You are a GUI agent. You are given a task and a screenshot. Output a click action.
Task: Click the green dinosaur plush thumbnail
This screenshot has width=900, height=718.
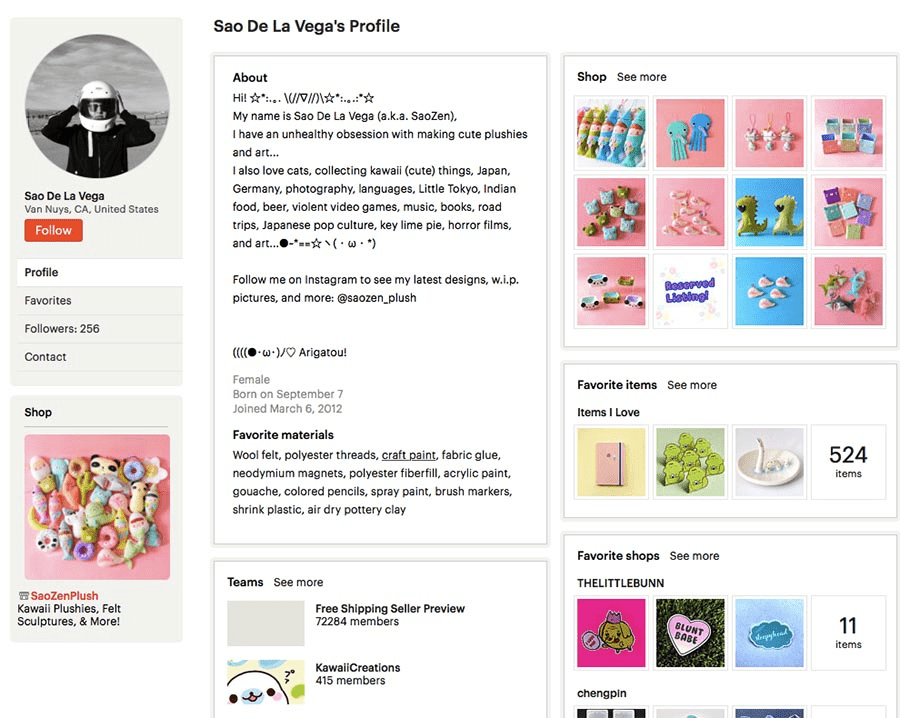click(769, 212)
